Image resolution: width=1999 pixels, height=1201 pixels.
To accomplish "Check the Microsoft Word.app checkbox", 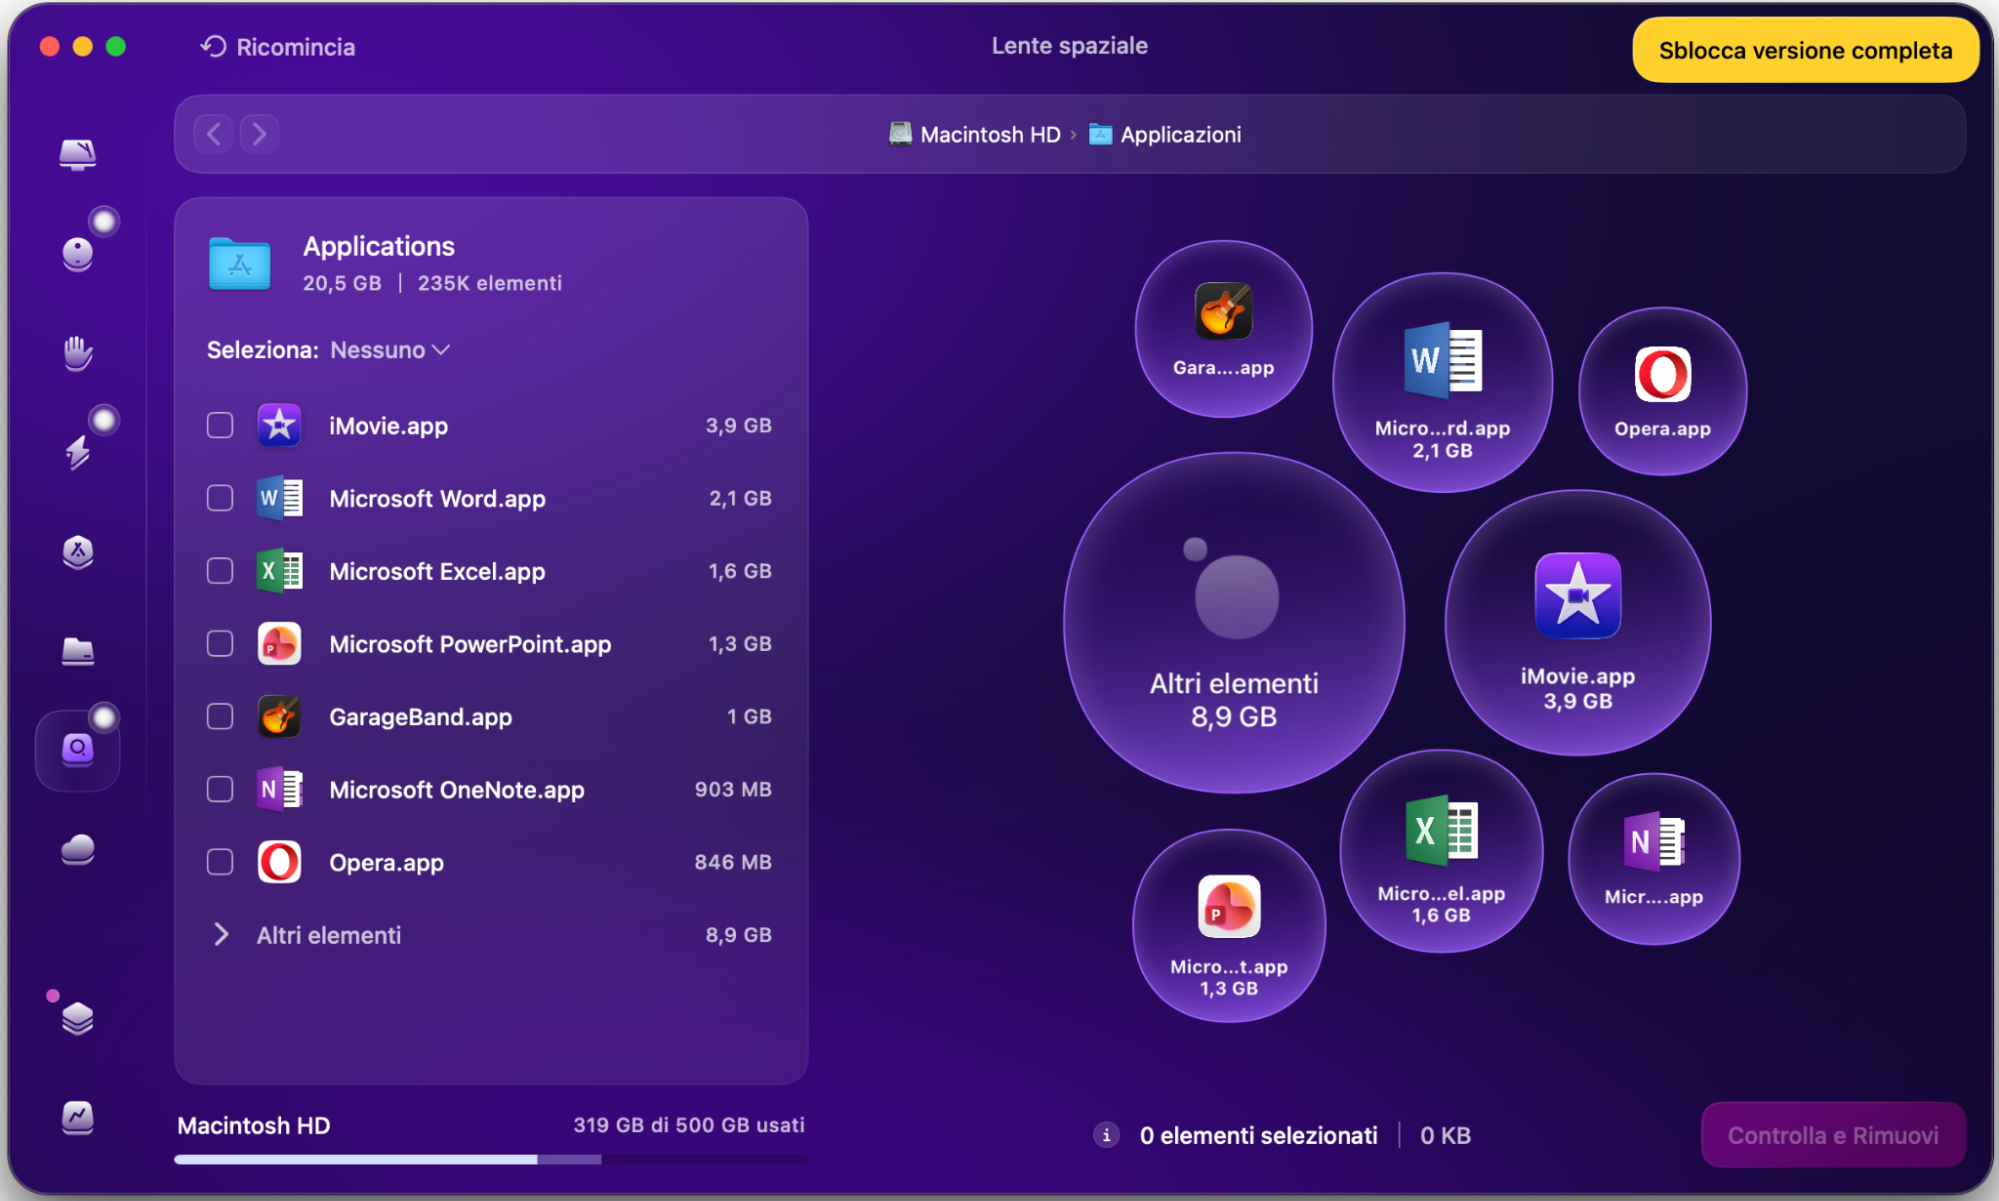I will (220, 498).
